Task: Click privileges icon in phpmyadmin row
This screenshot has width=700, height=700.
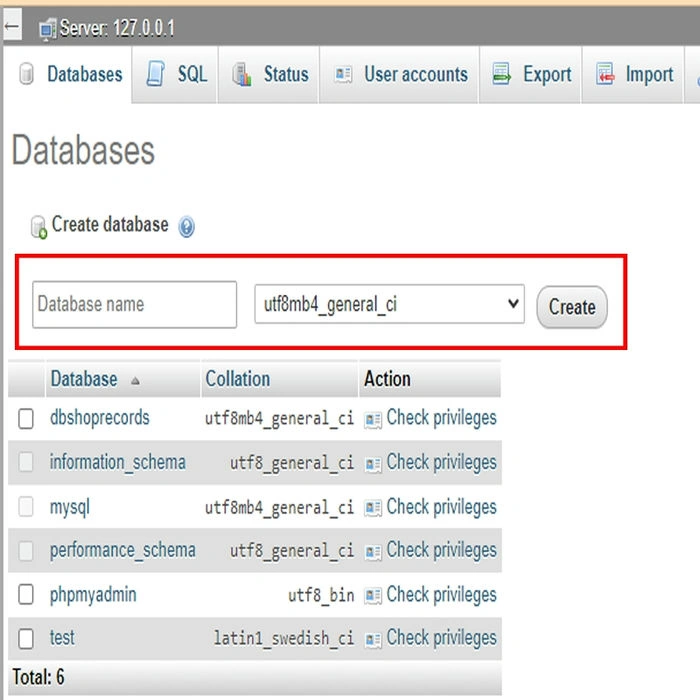Action: (x=373, y=596)
